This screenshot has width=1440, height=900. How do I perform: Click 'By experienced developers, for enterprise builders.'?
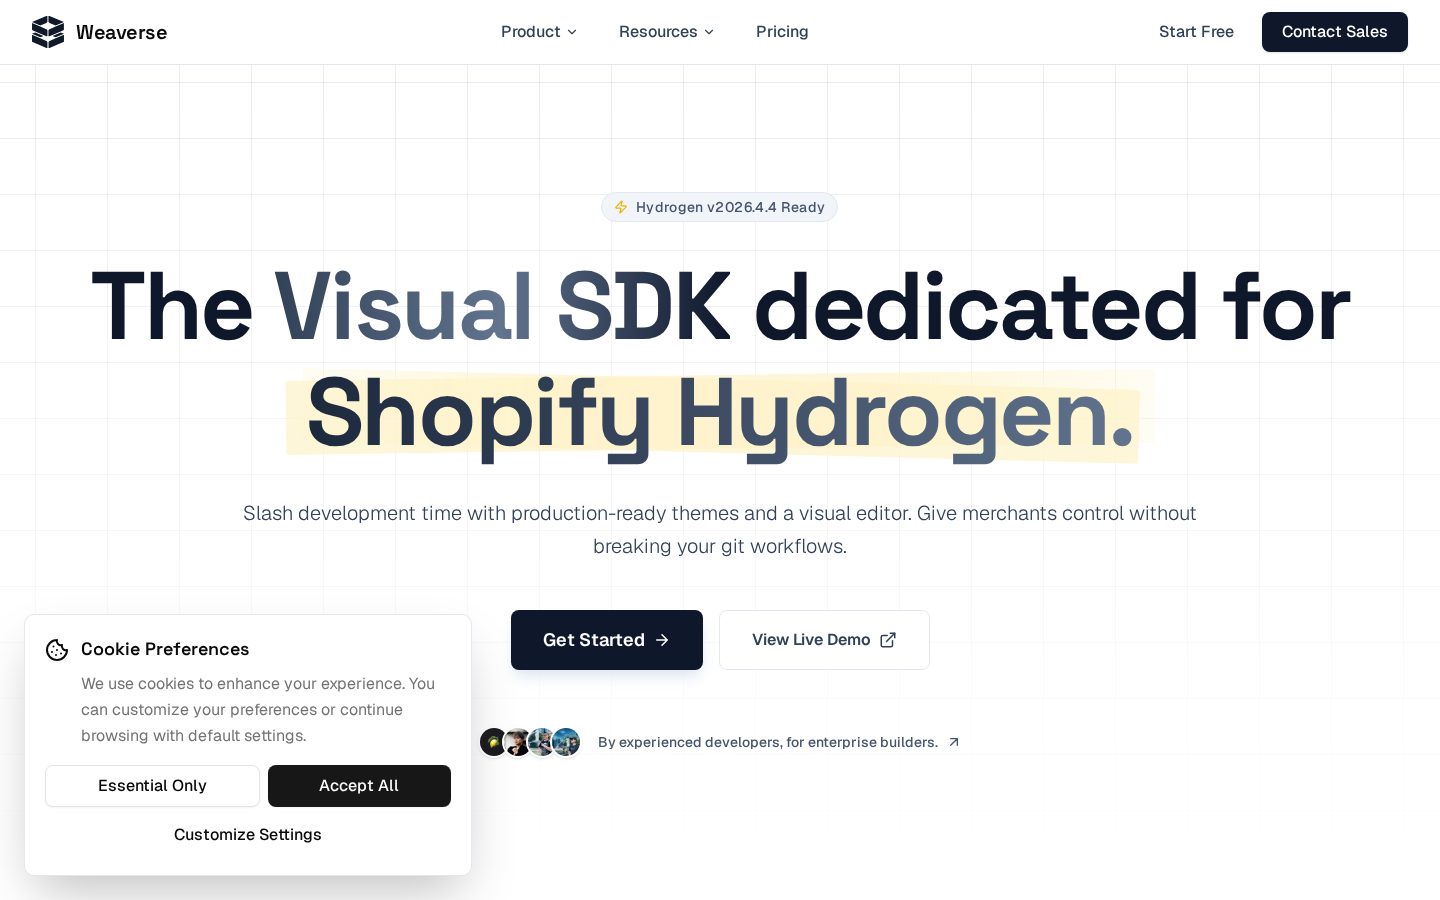(768, 742)
